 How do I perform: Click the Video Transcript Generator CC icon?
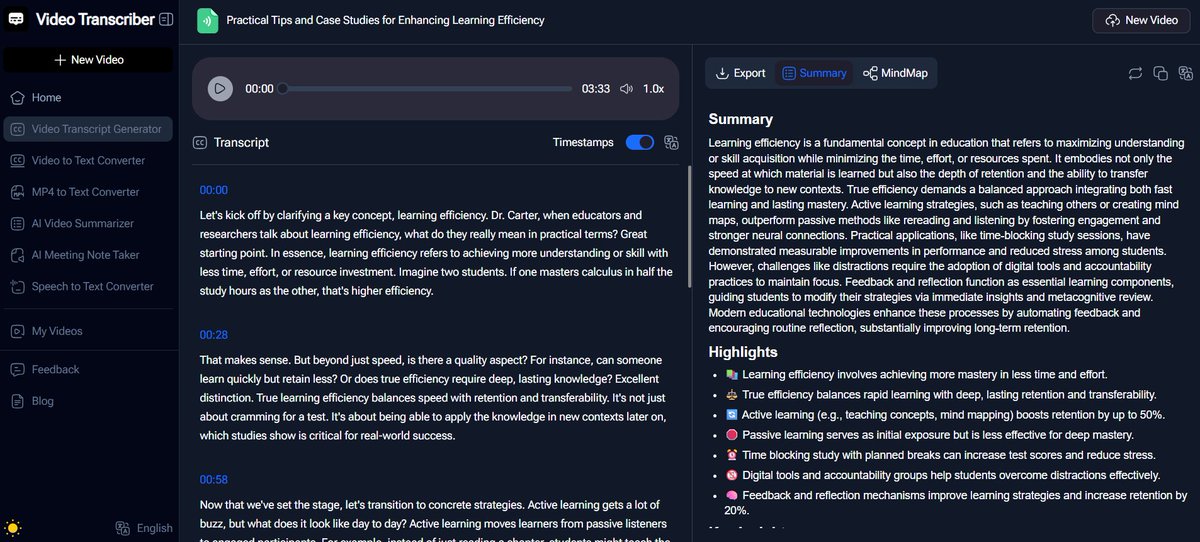point(17,129)
